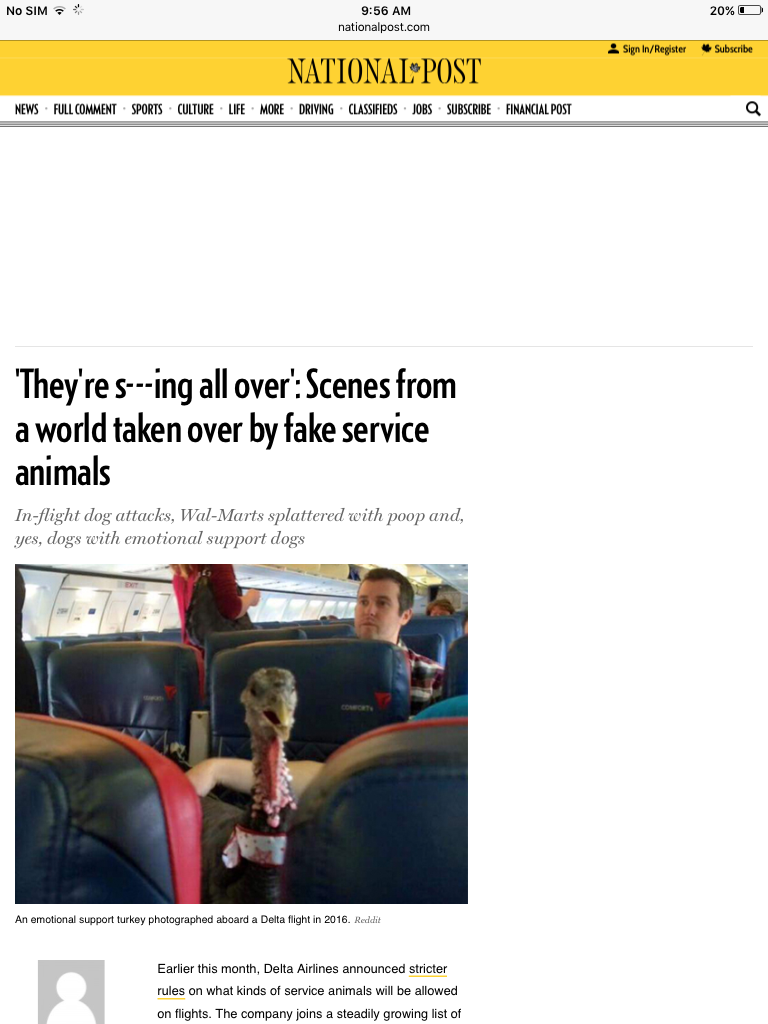Go to Classifieds
Viewport: 768px width, 1024px height.
(373, 109)
